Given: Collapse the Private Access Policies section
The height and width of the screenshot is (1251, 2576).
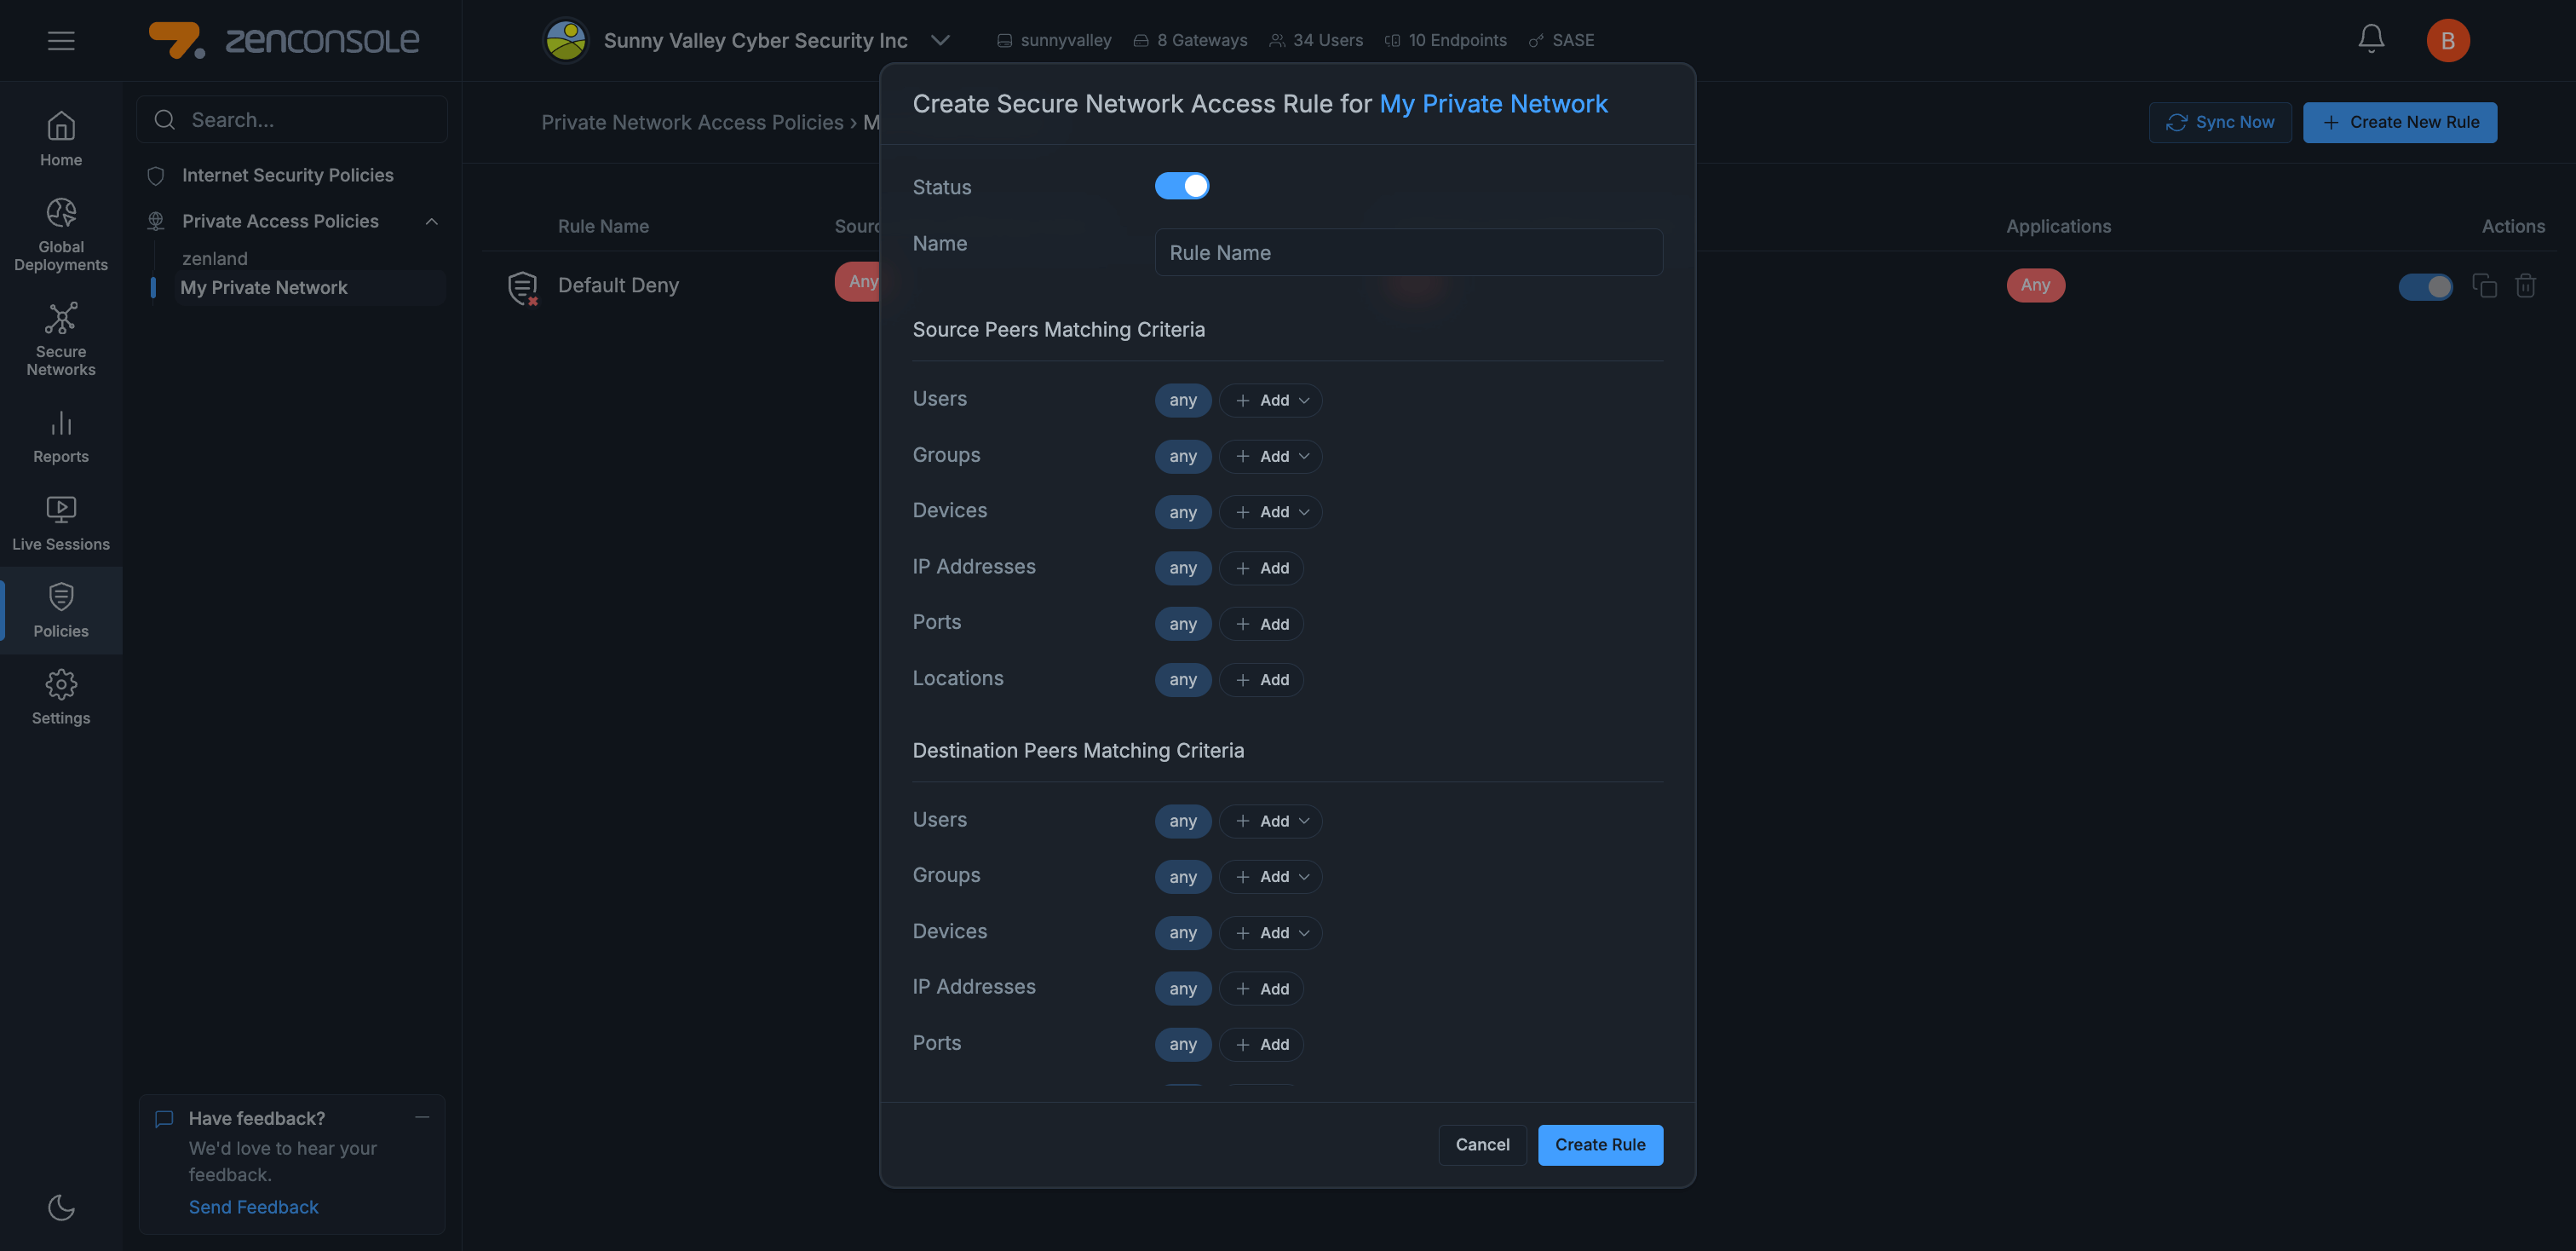Looking at the screenshot, I should (431, 221).
